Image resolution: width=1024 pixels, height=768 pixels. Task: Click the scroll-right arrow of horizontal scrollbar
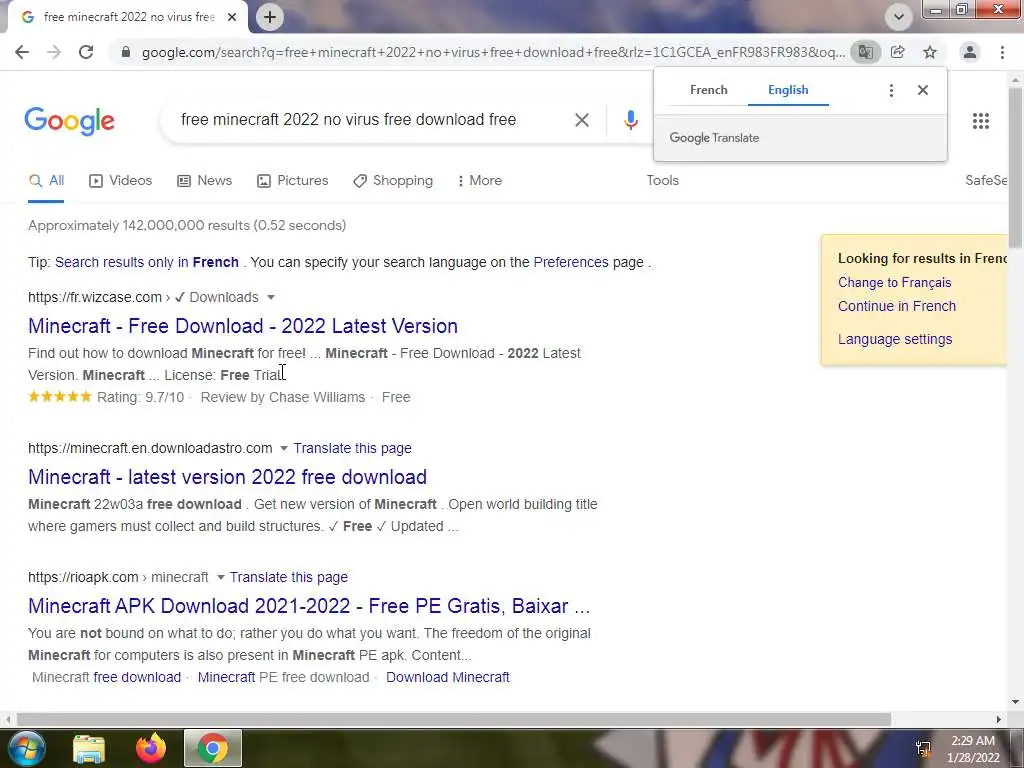coord(999,719)
